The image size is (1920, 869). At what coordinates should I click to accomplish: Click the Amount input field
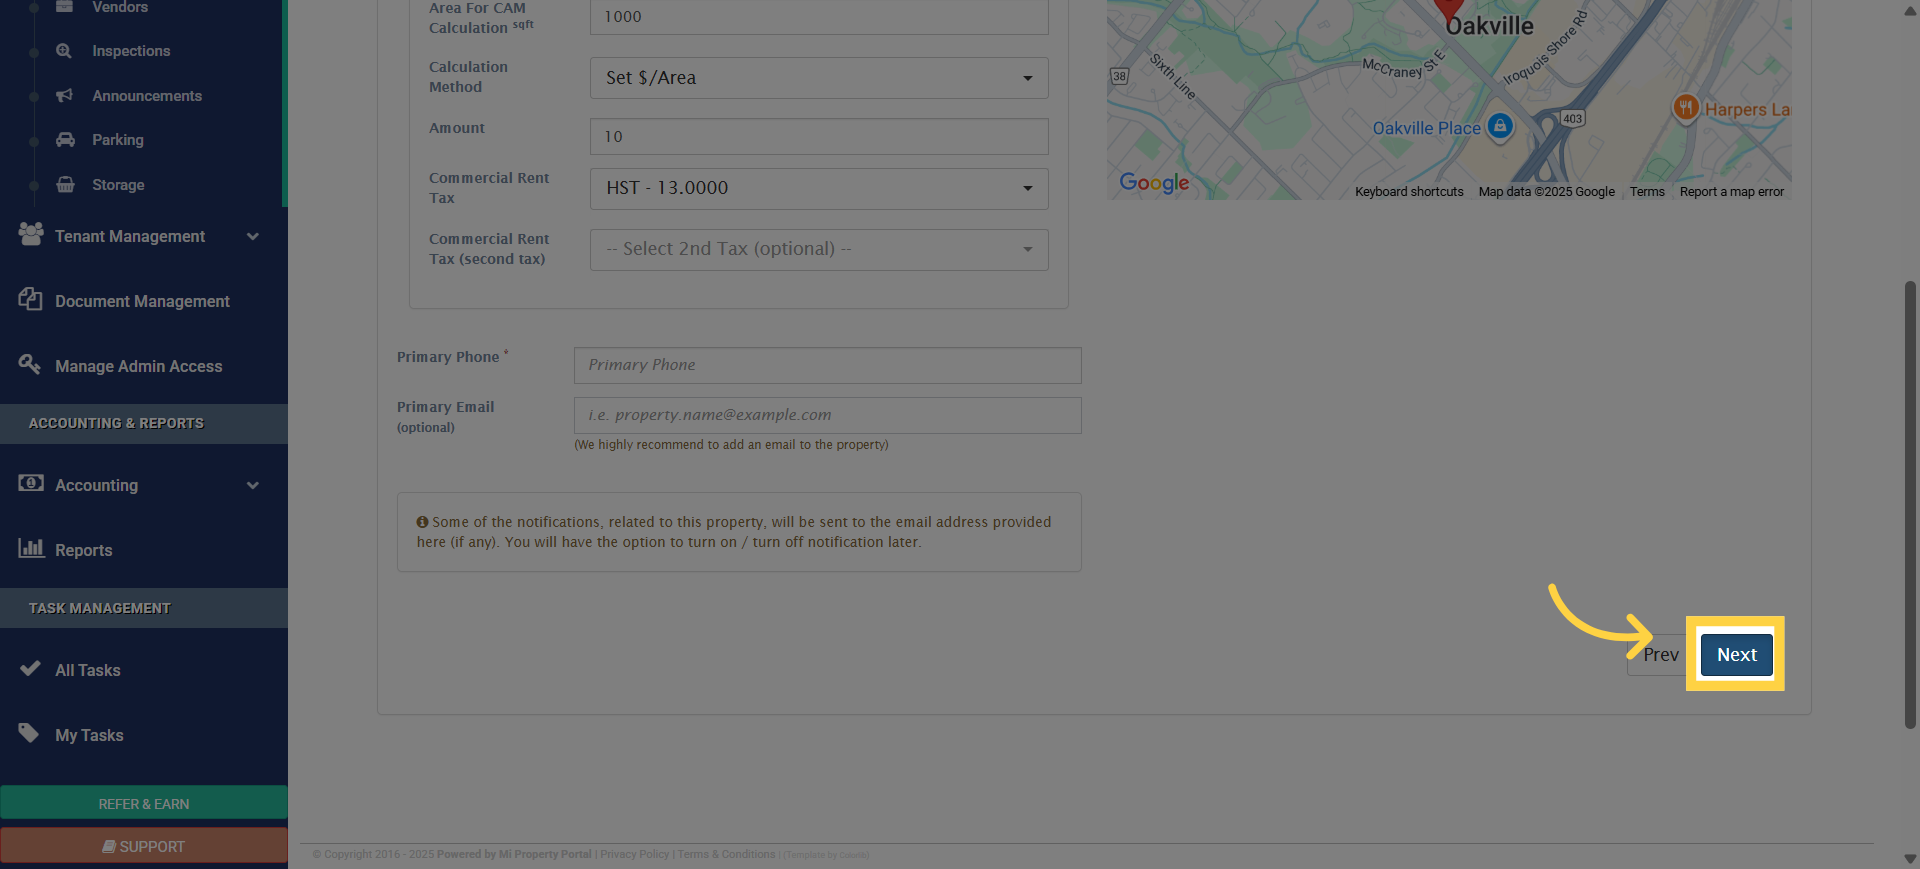click(819, 136)
